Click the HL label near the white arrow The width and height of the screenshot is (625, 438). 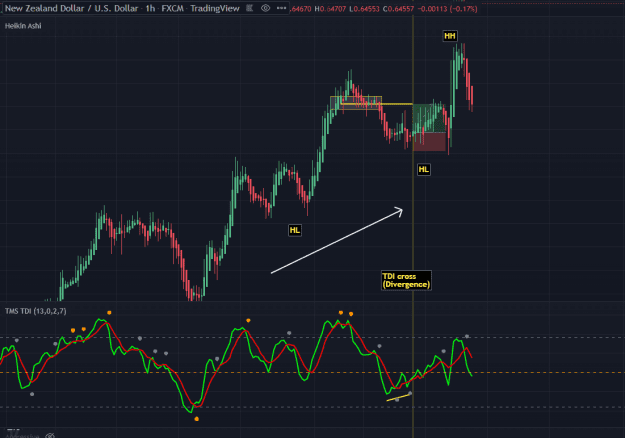pyautogui.click(x=295, y=230)
